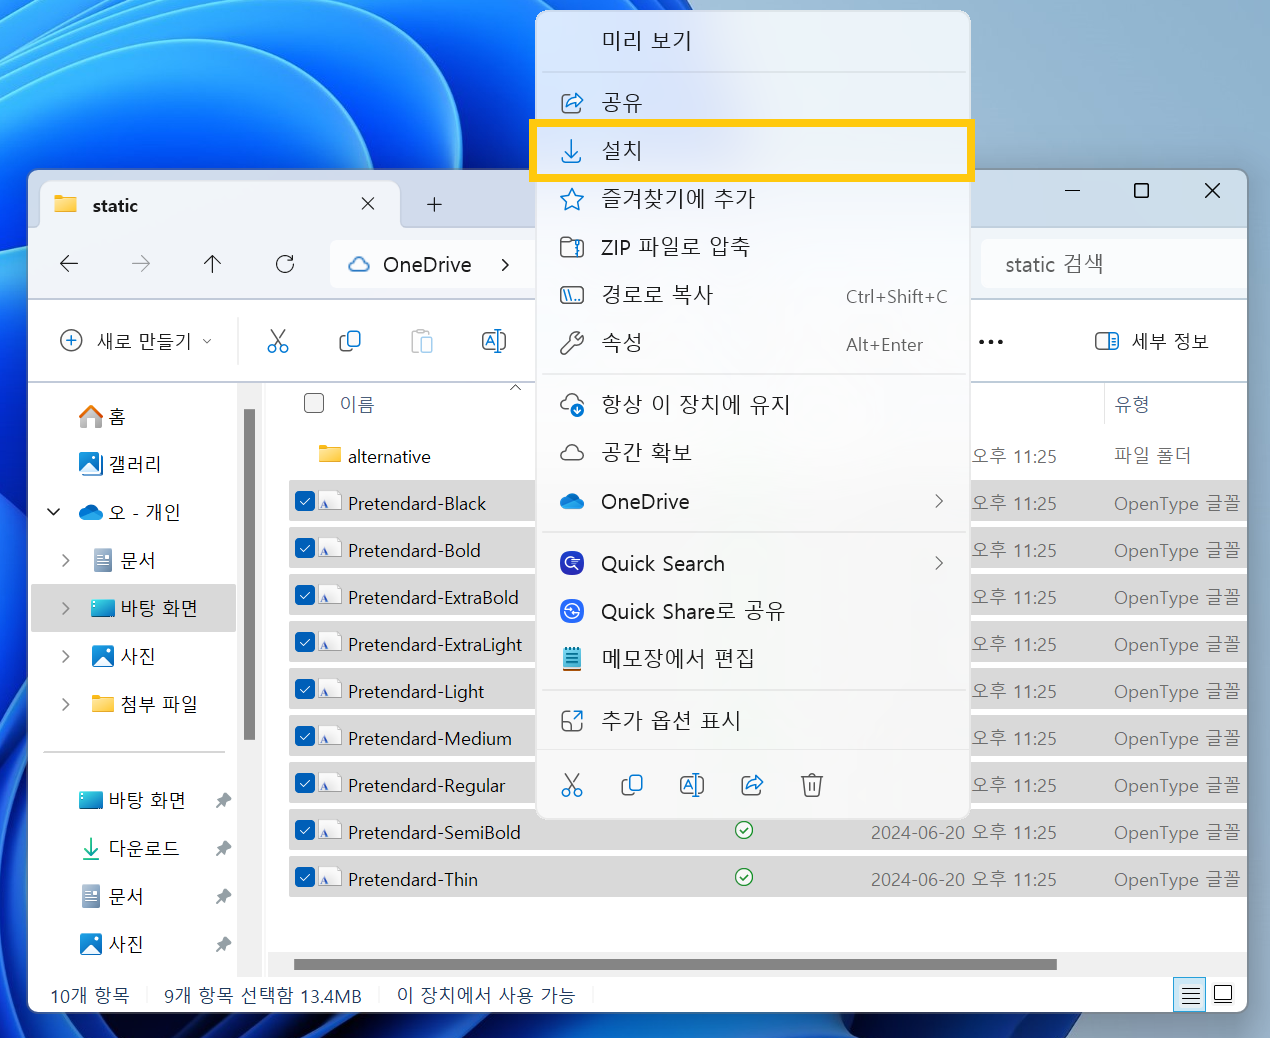The width and height of the screenshot is (1270, 1038).
Task: Open the alternative folder
Action: pos(389,456)
